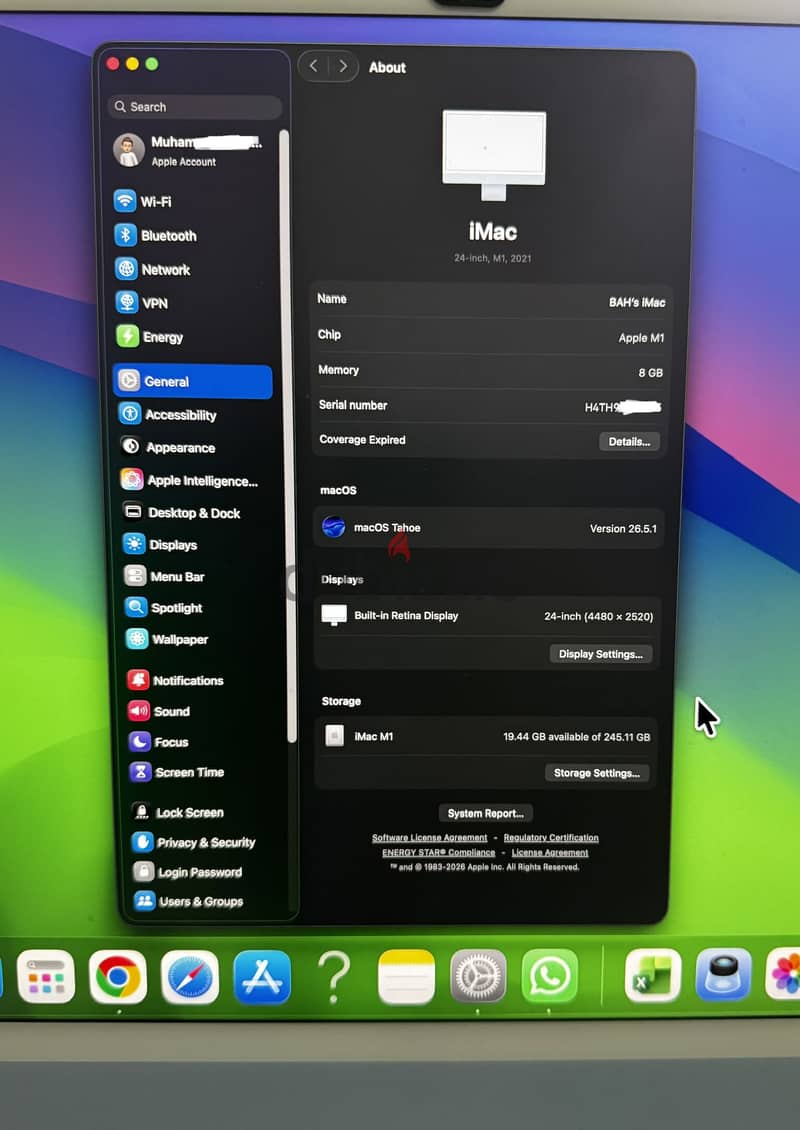Open Screen Time settings
Screen dimensions: 800x1130
click(177, 771)
